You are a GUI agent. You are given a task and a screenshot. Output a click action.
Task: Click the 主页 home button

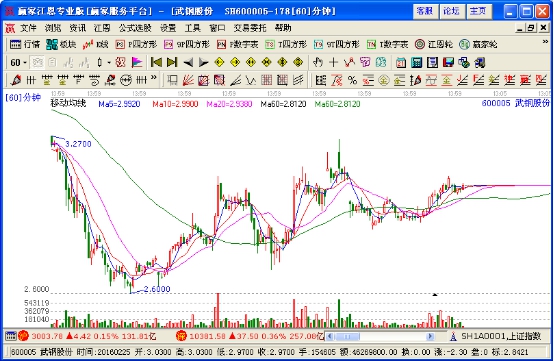(478, 11)
